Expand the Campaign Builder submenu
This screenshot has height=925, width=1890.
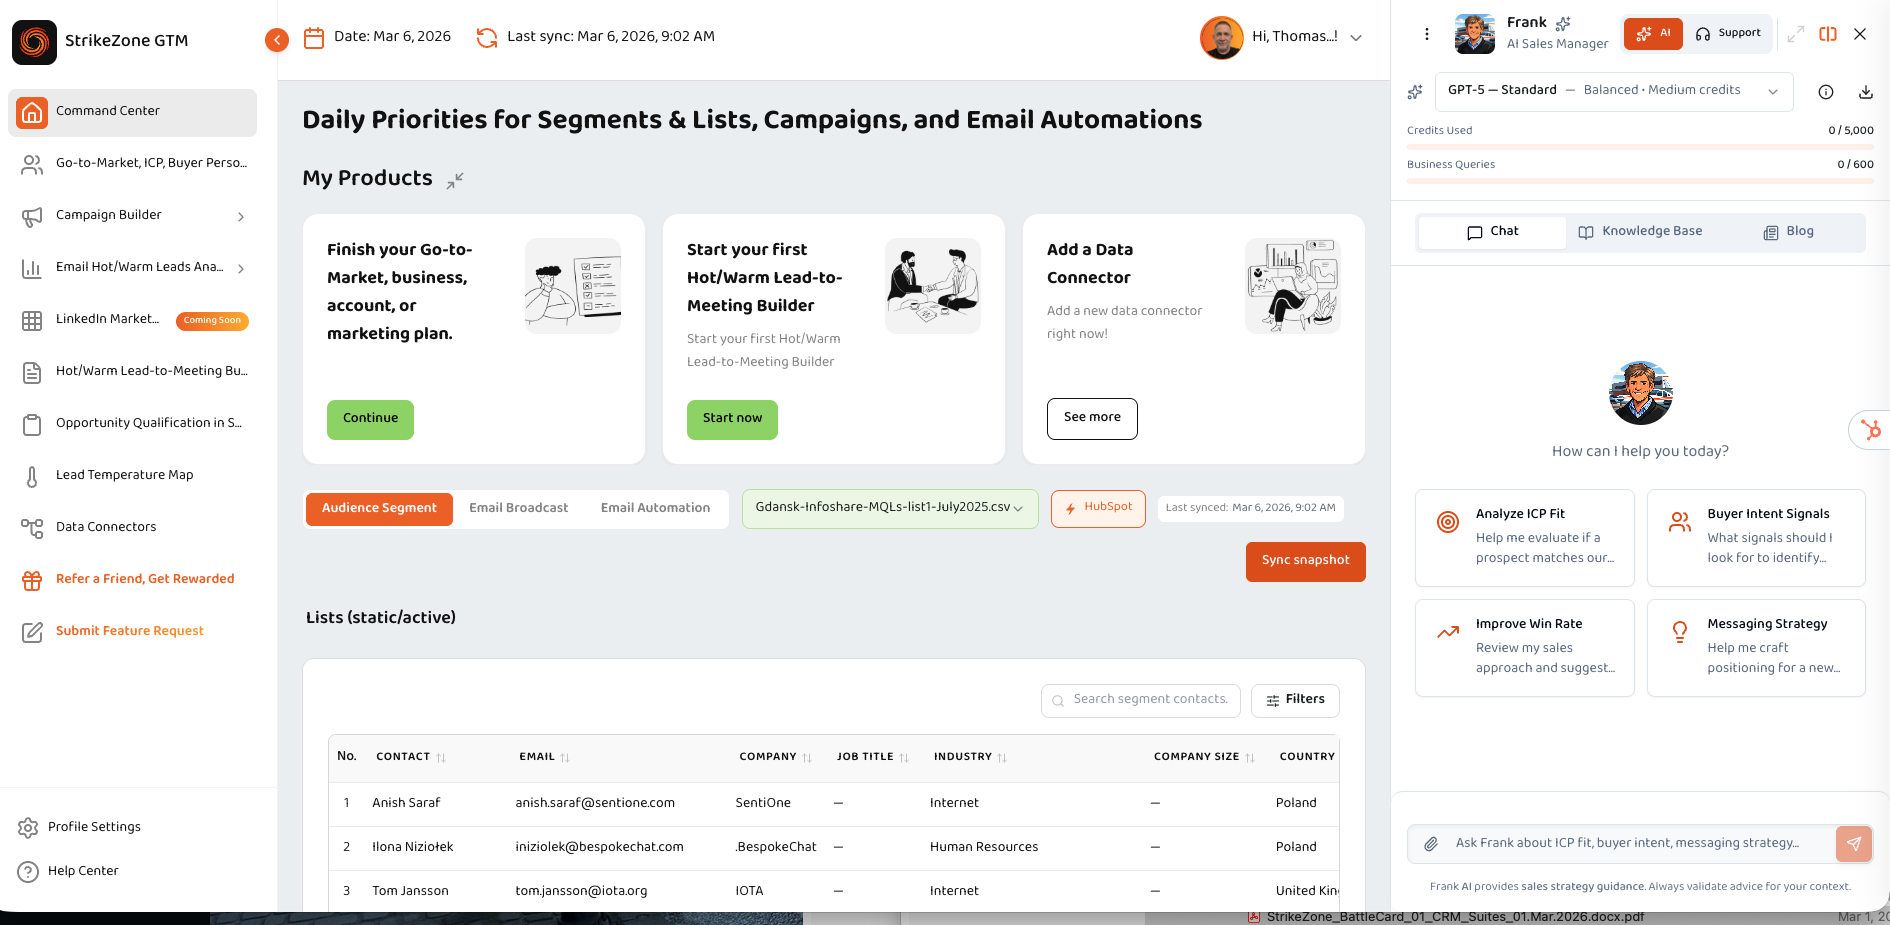pos(241,216)
